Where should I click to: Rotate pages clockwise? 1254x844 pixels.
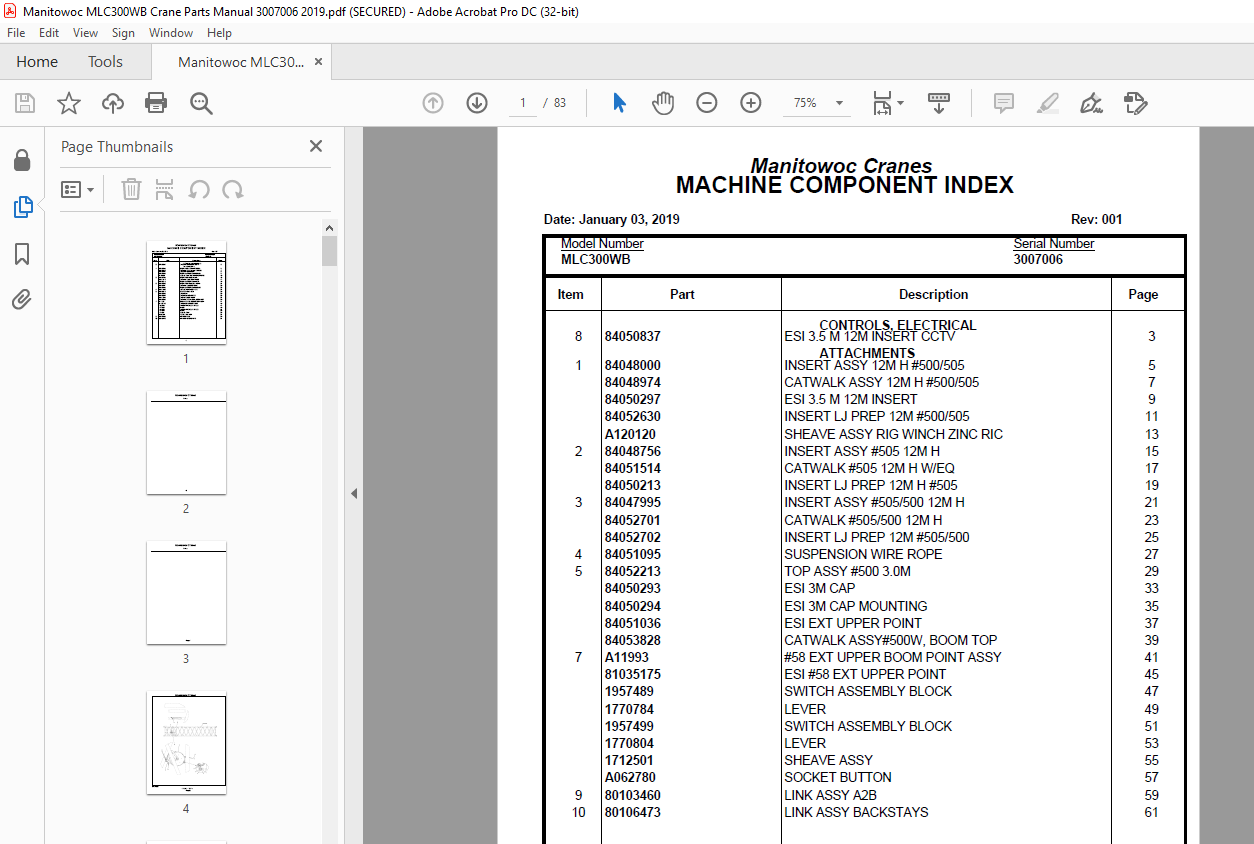click(x=233, y=189)
